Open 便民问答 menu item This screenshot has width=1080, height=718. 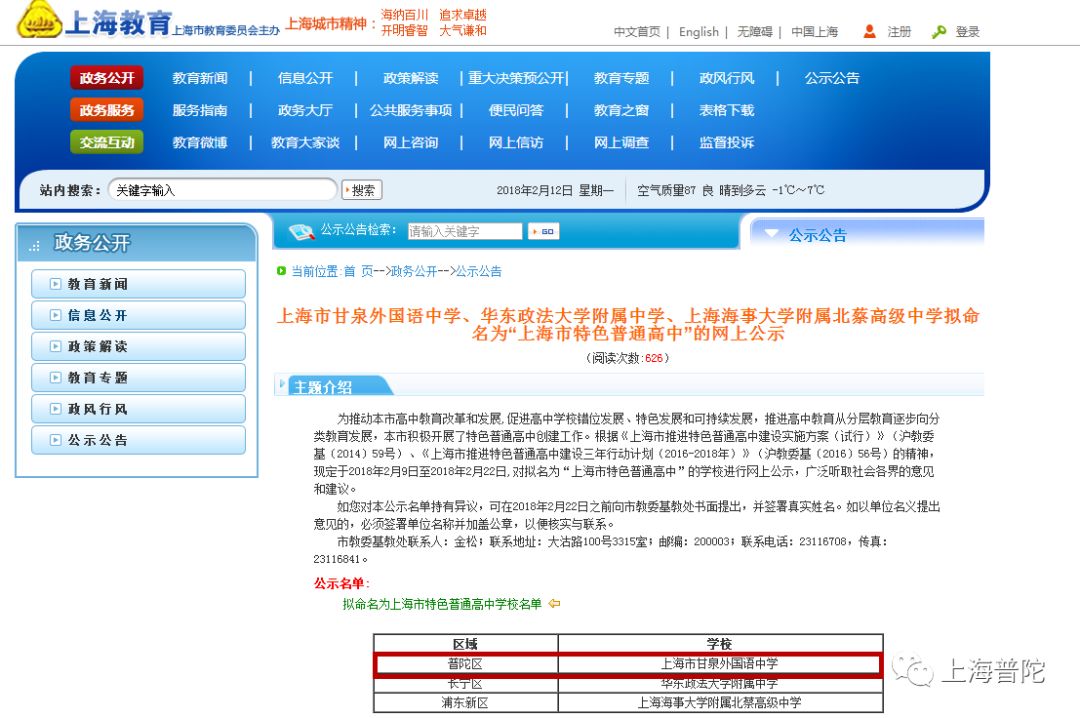[x=516, y=110]
